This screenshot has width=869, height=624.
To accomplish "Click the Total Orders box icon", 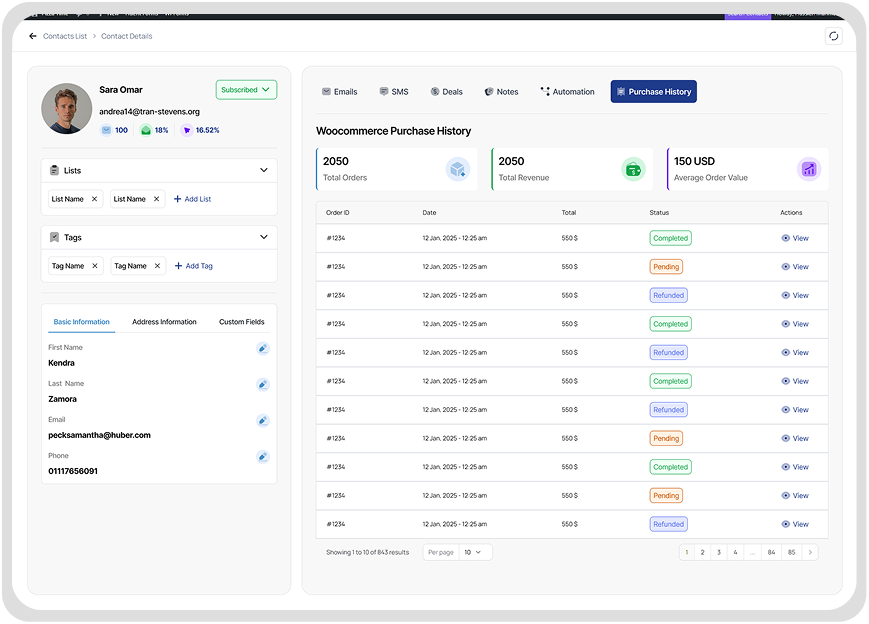I will tap(458, 169).
